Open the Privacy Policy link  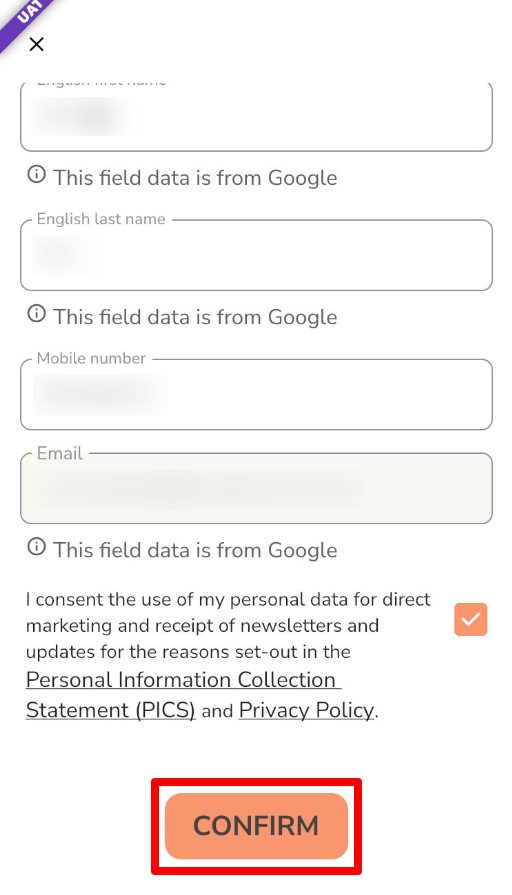point(307,710)
